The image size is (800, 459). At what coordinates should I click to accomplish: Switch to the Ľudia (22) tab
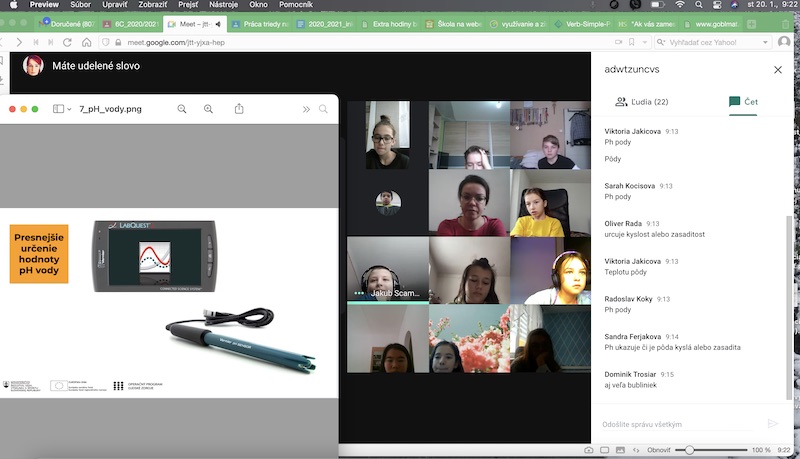(x=642, y=101)
